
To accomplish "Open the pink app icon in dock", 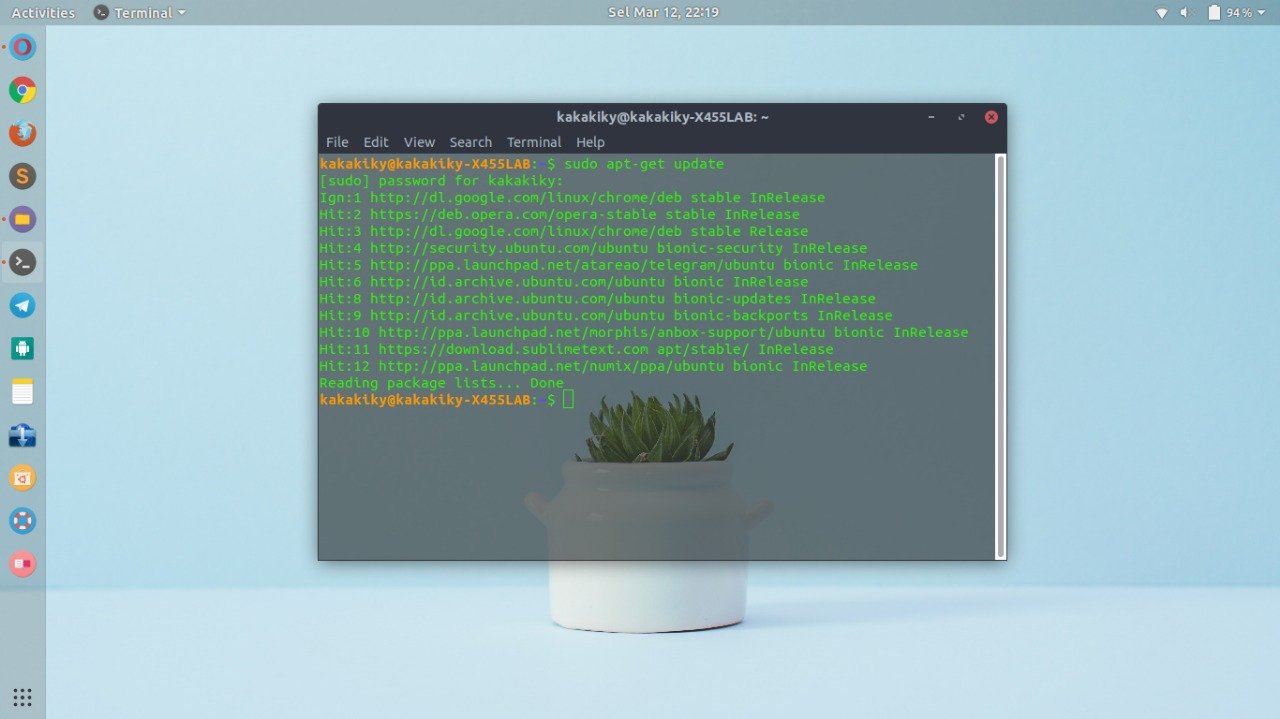I will click(x=23, y=564).
